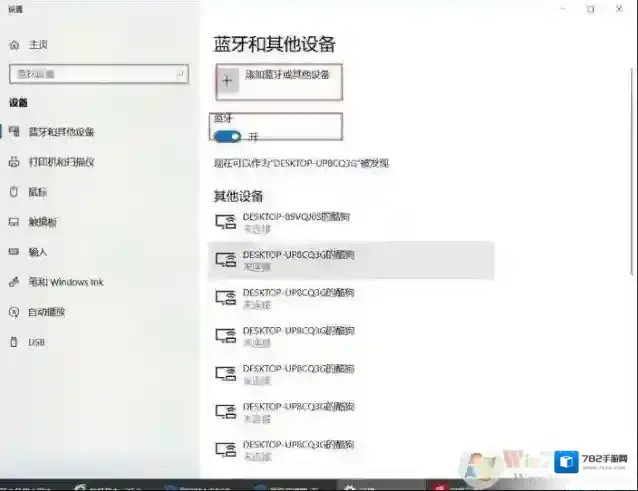Image resolution: width=638 pixels, height=491 pixels.
Task: Open the 触摸板 touchpad settings
Action: pyautogui.click(x=33, y=222)
